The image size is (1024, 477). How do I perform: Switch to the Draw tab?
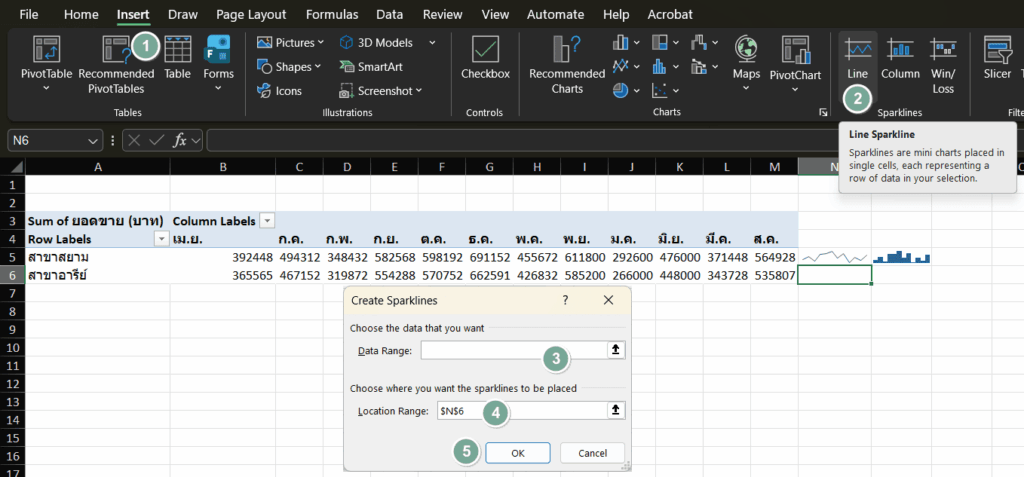(x=183, y=14)
